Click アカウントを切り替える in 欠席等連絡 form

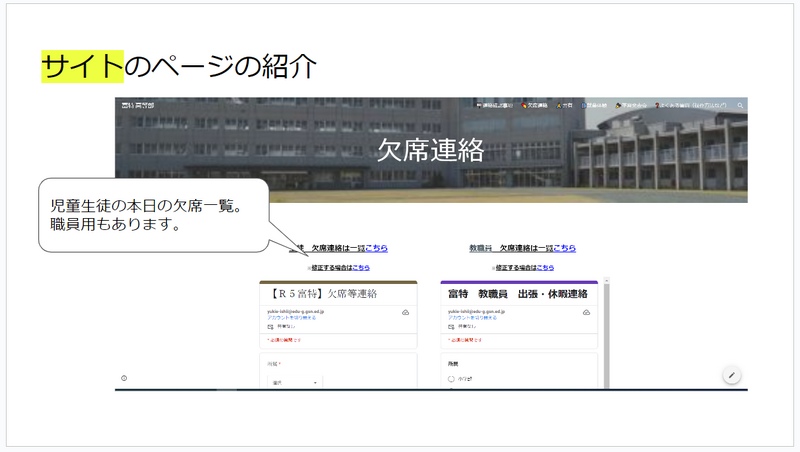pyautogui.click(x=292, y=317)
